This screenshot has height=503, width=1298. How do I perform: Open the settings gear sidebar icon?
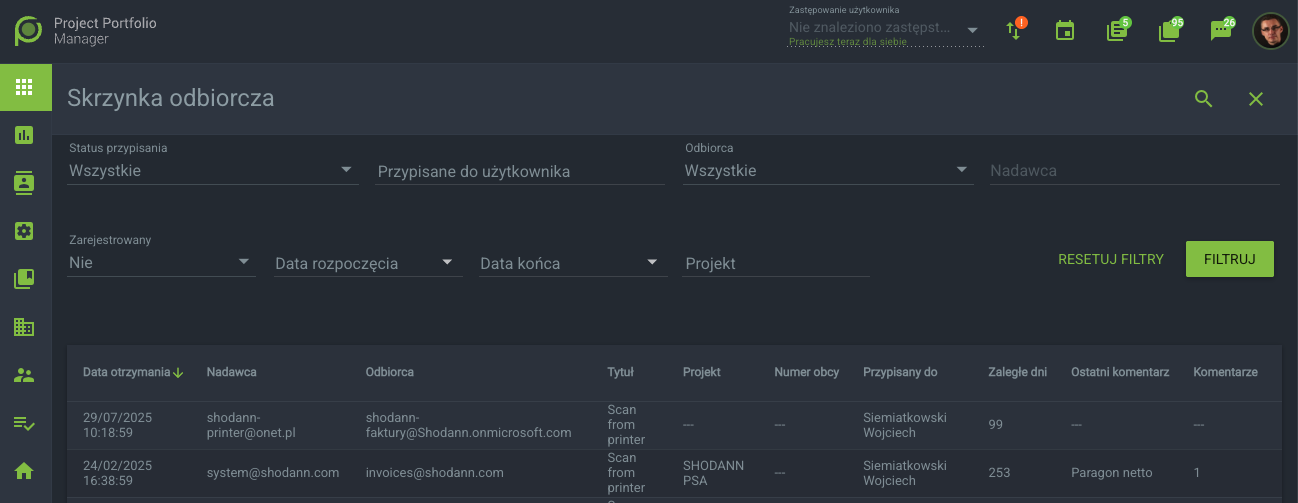coord(25,230)
